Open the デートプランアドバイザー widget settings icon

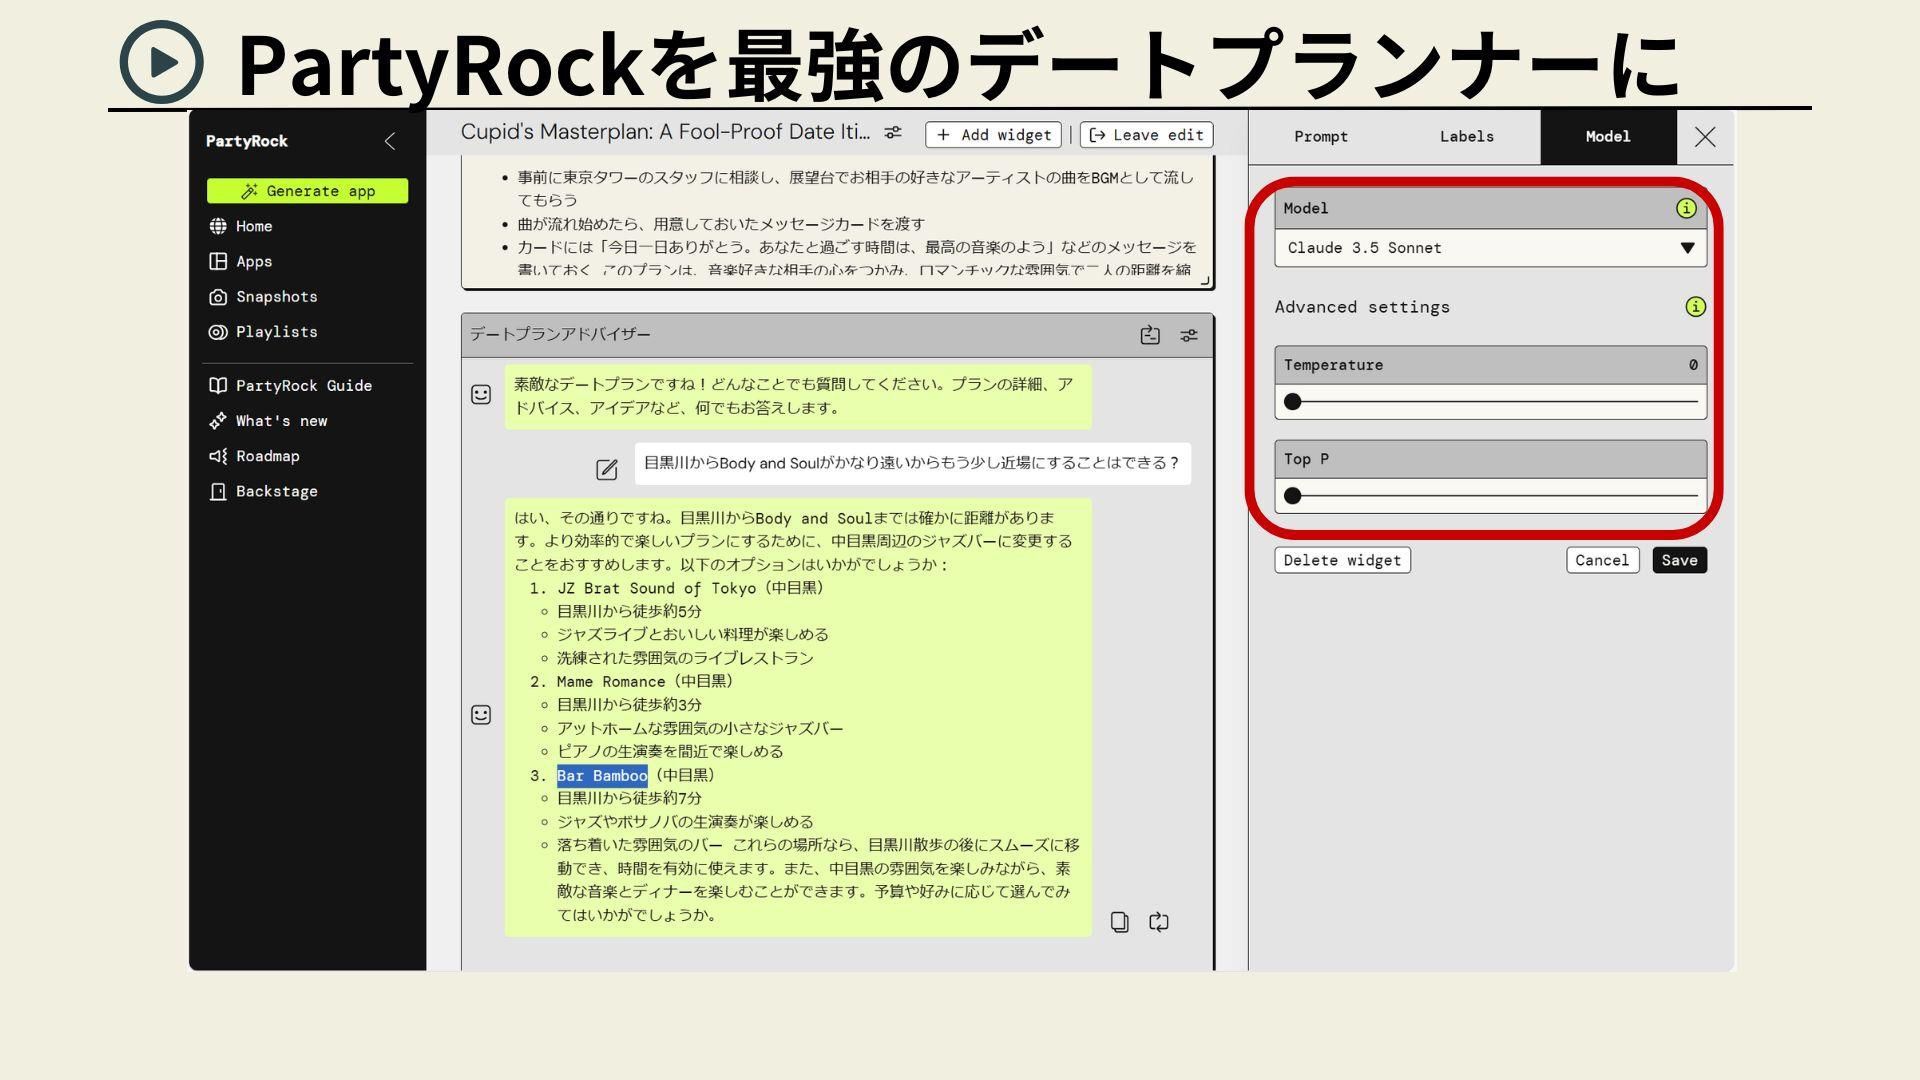pos(1189,336)
